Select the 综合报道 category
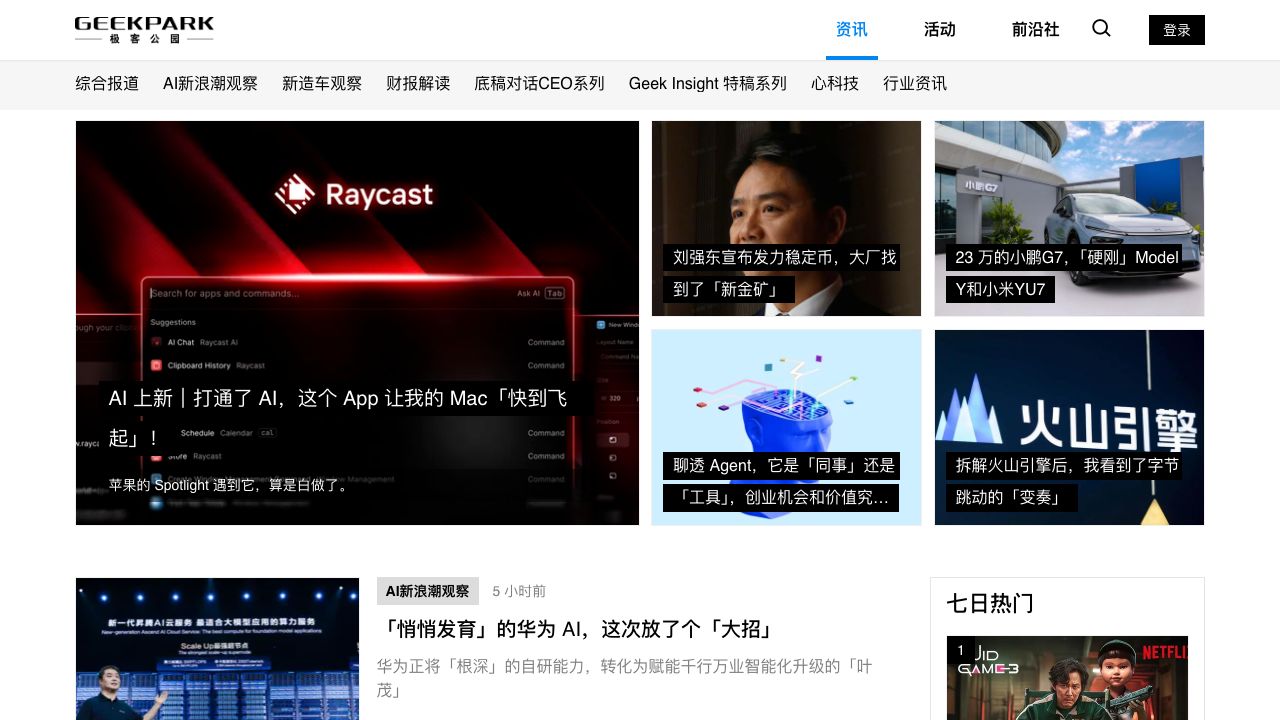The width and height of the screenshot is (1280, 720). (107, 84)
